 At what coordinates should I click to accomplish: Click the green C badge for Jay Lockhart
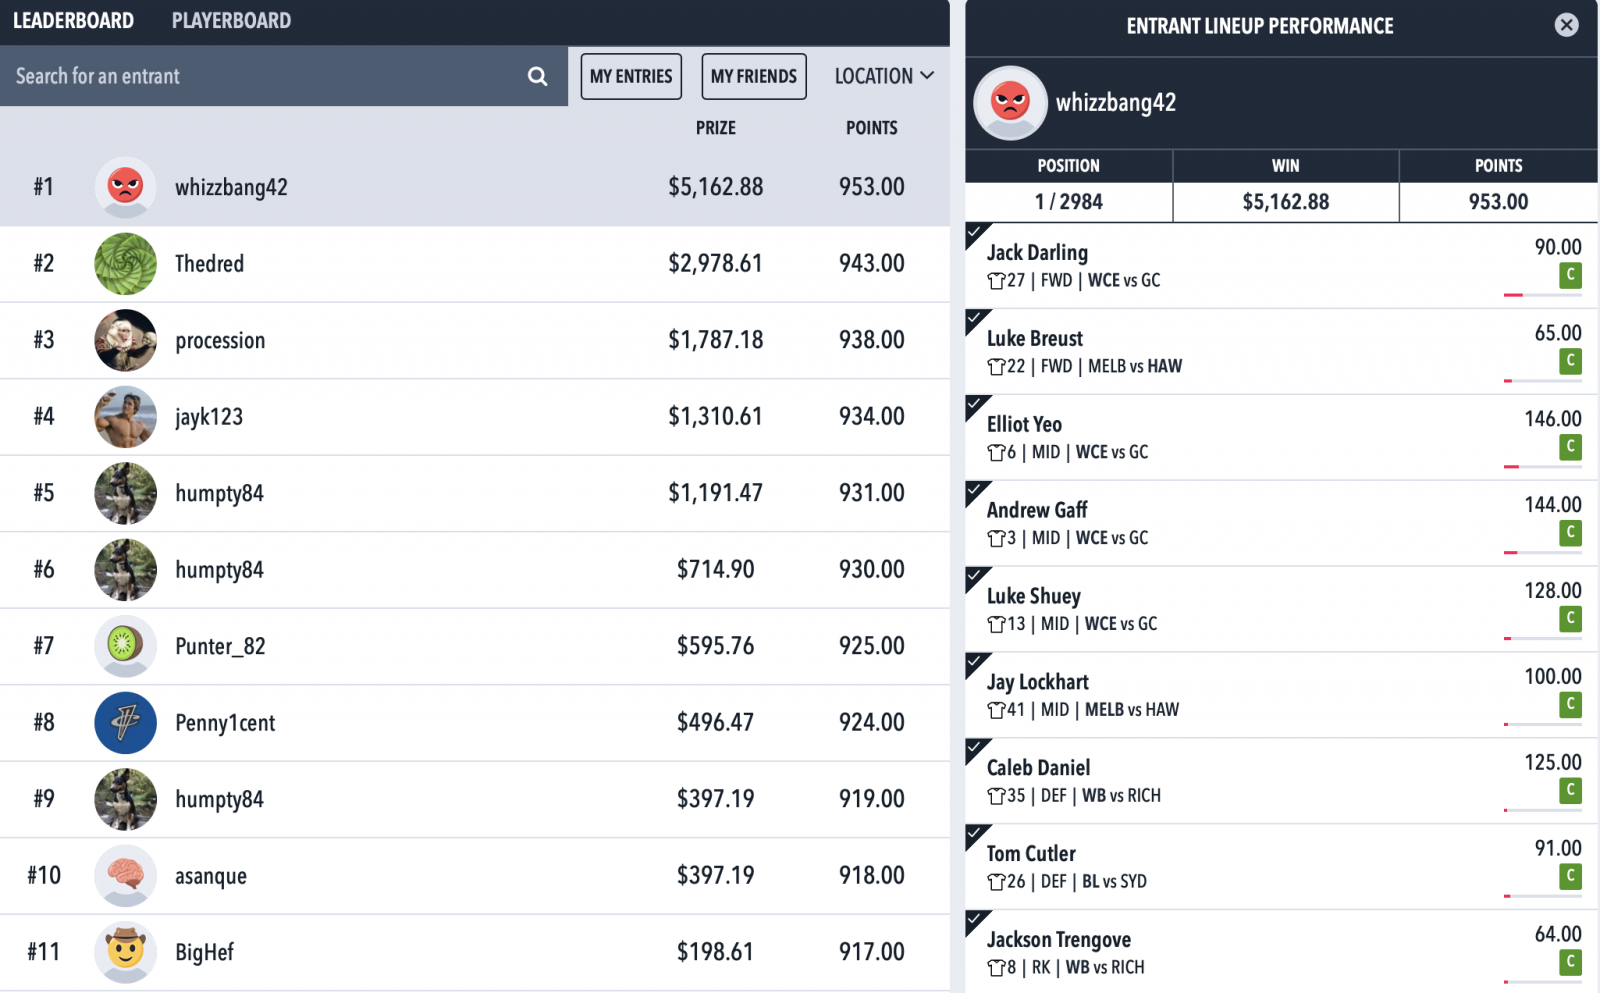click(x=1570, y=705)
